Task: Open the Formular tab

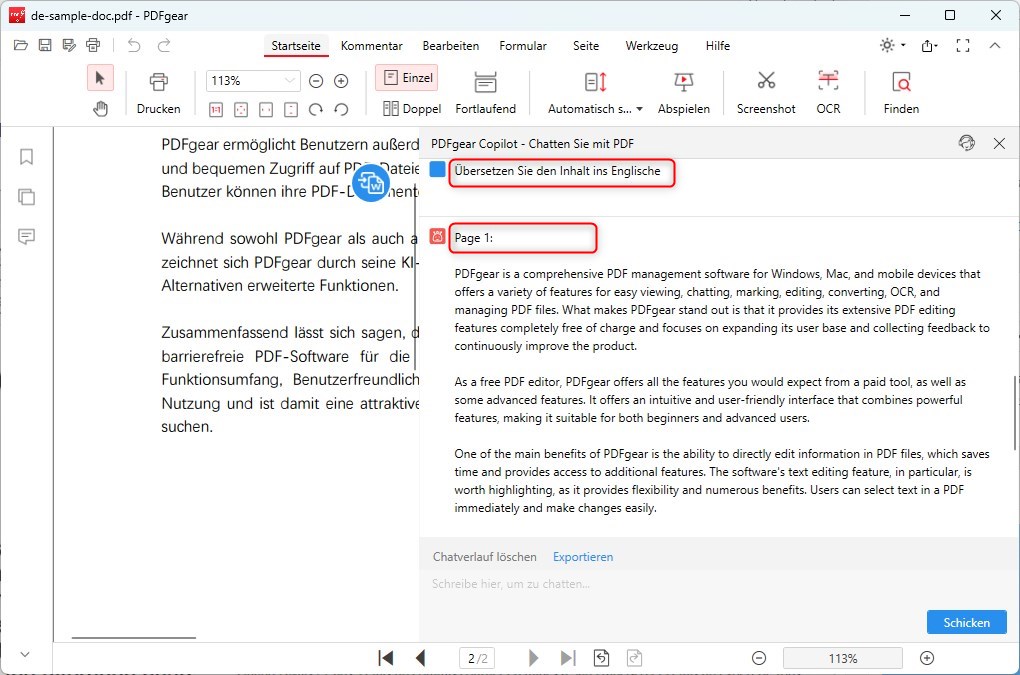Action: tap(523, 46)
